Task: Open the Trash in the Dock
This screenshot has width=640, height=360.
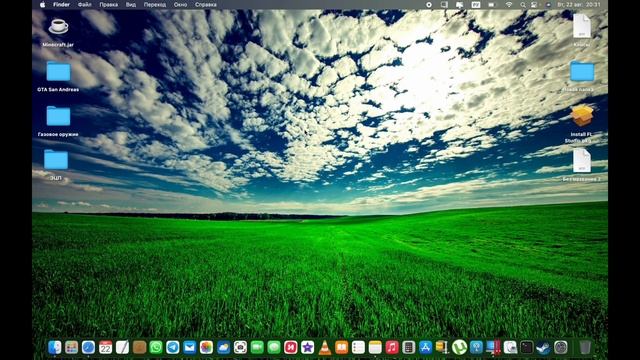Action: [x=585, y=347]
